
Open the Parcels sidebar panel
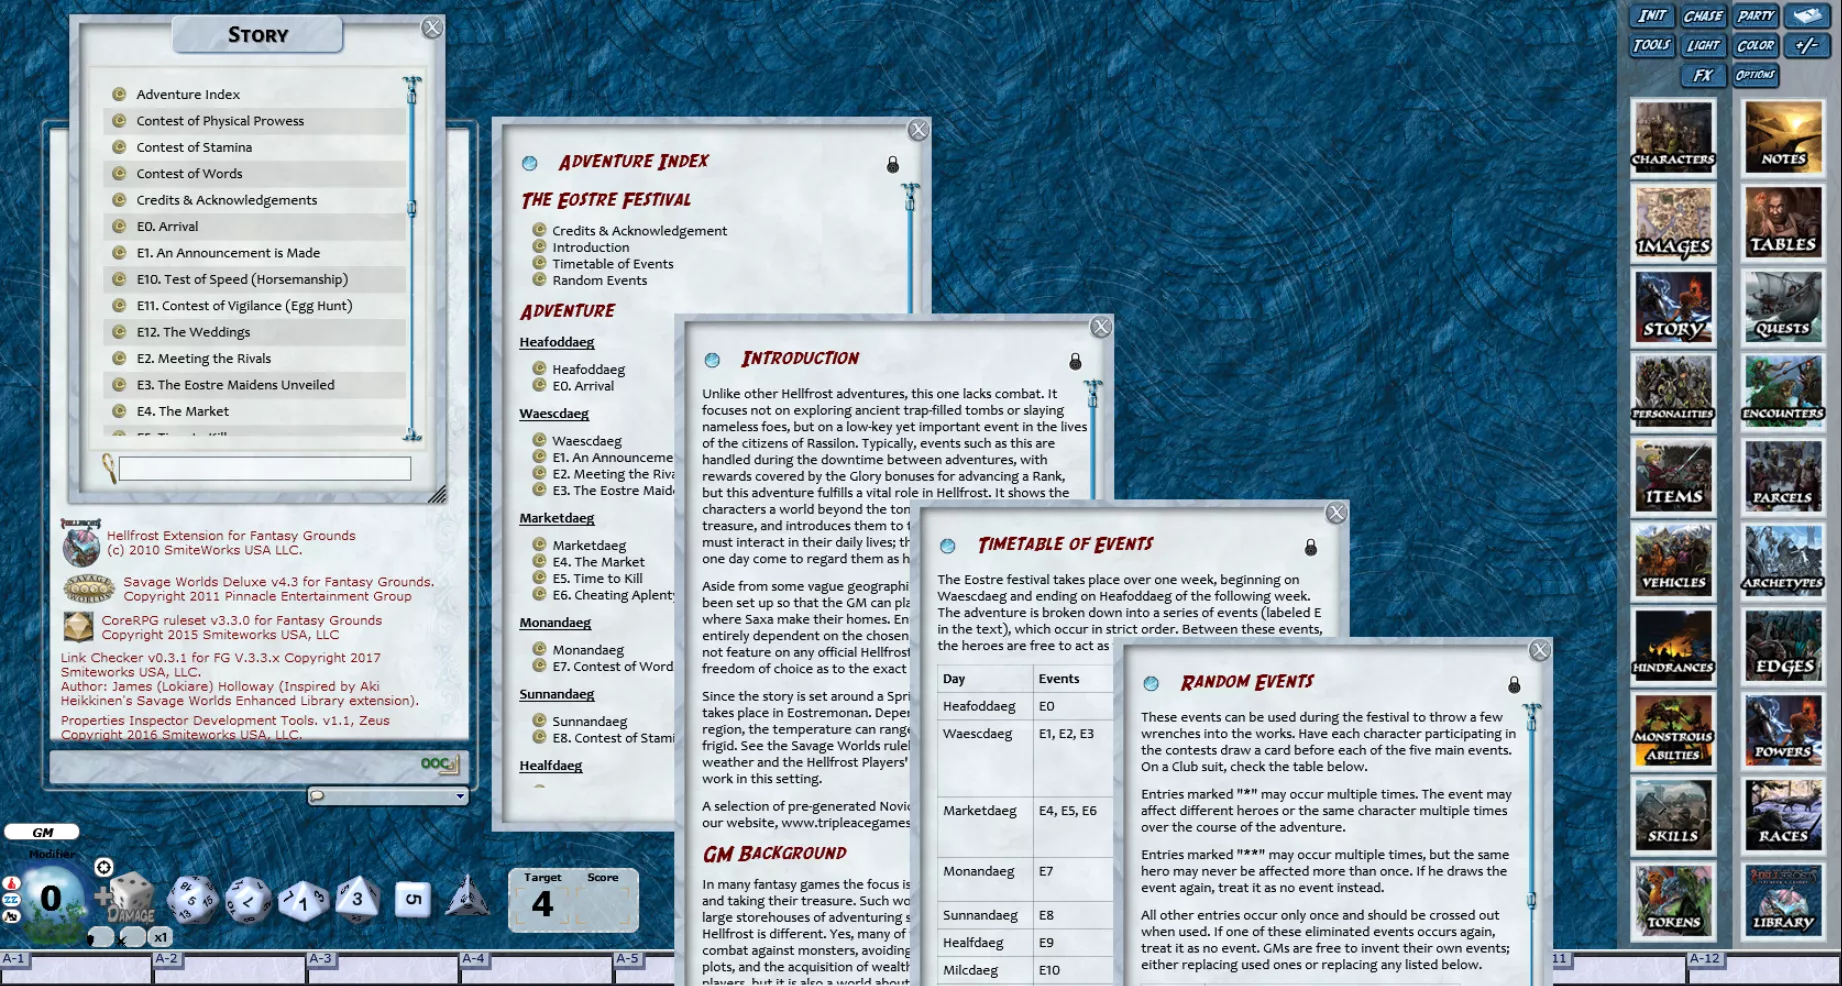coord(1783,478)
